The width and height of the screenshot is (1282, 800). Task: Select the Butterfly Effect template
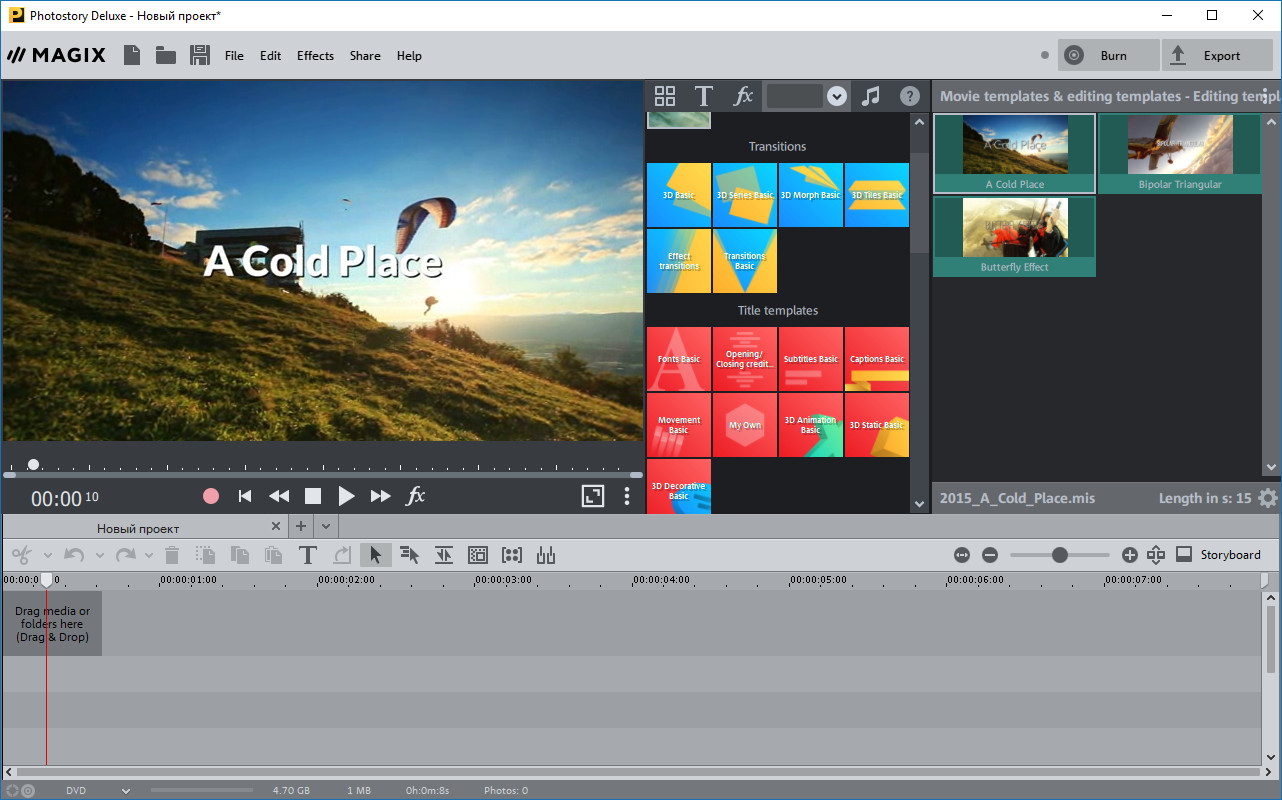coord(1015,236)
